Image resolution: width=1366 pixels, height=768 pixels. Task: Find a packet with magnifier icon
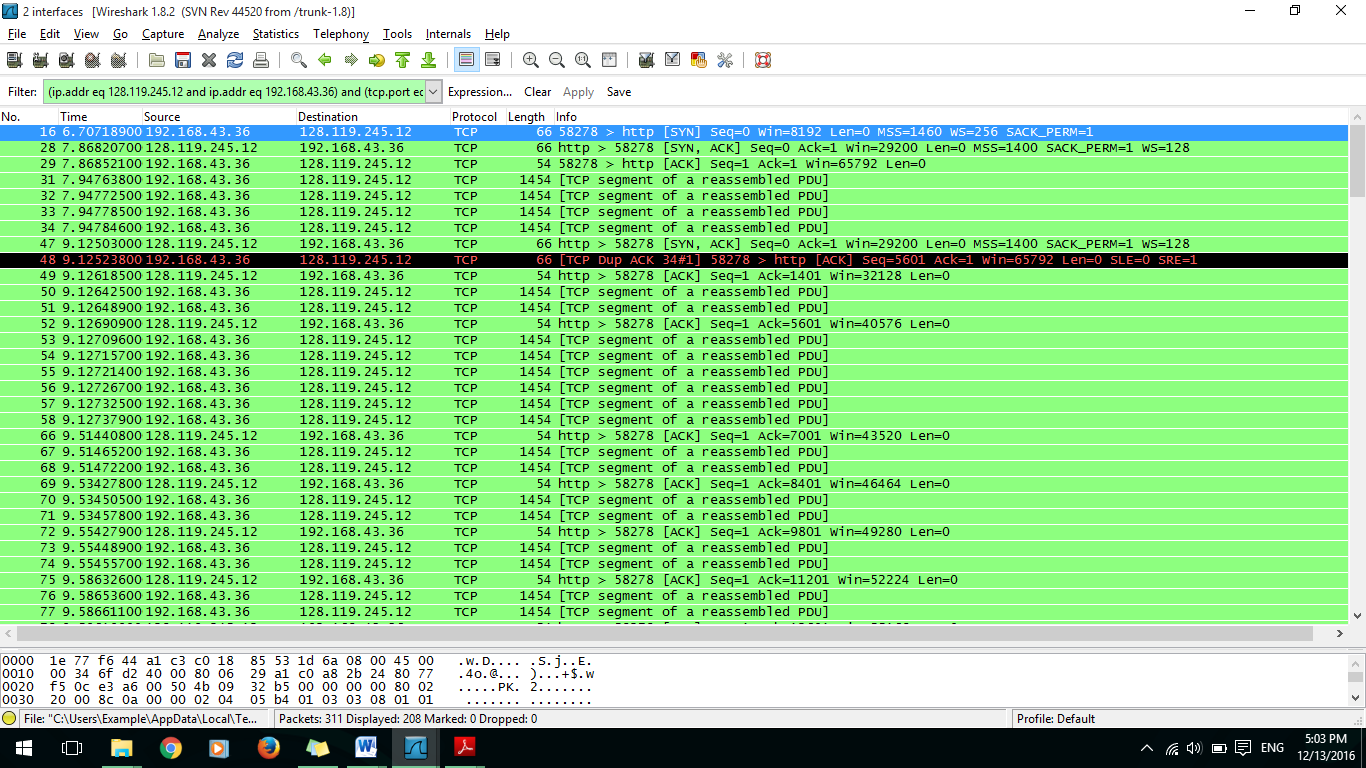pyautogui.click(x=299, y=60)
